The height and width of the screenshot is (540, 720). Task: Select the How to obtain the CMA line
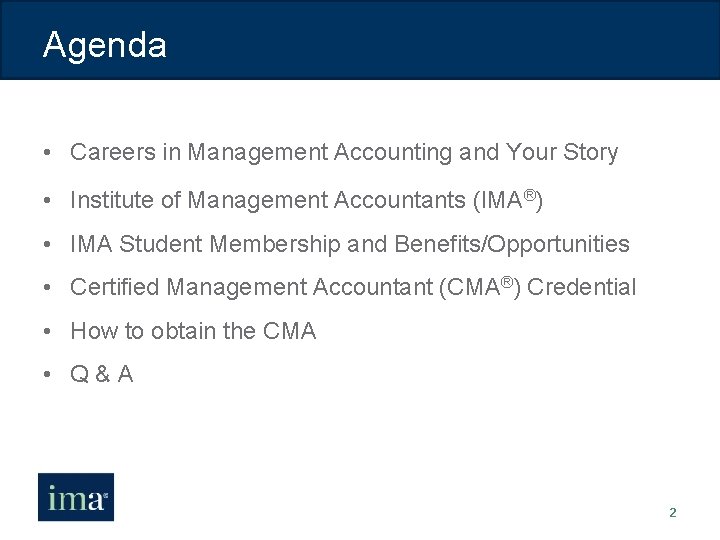193,331
